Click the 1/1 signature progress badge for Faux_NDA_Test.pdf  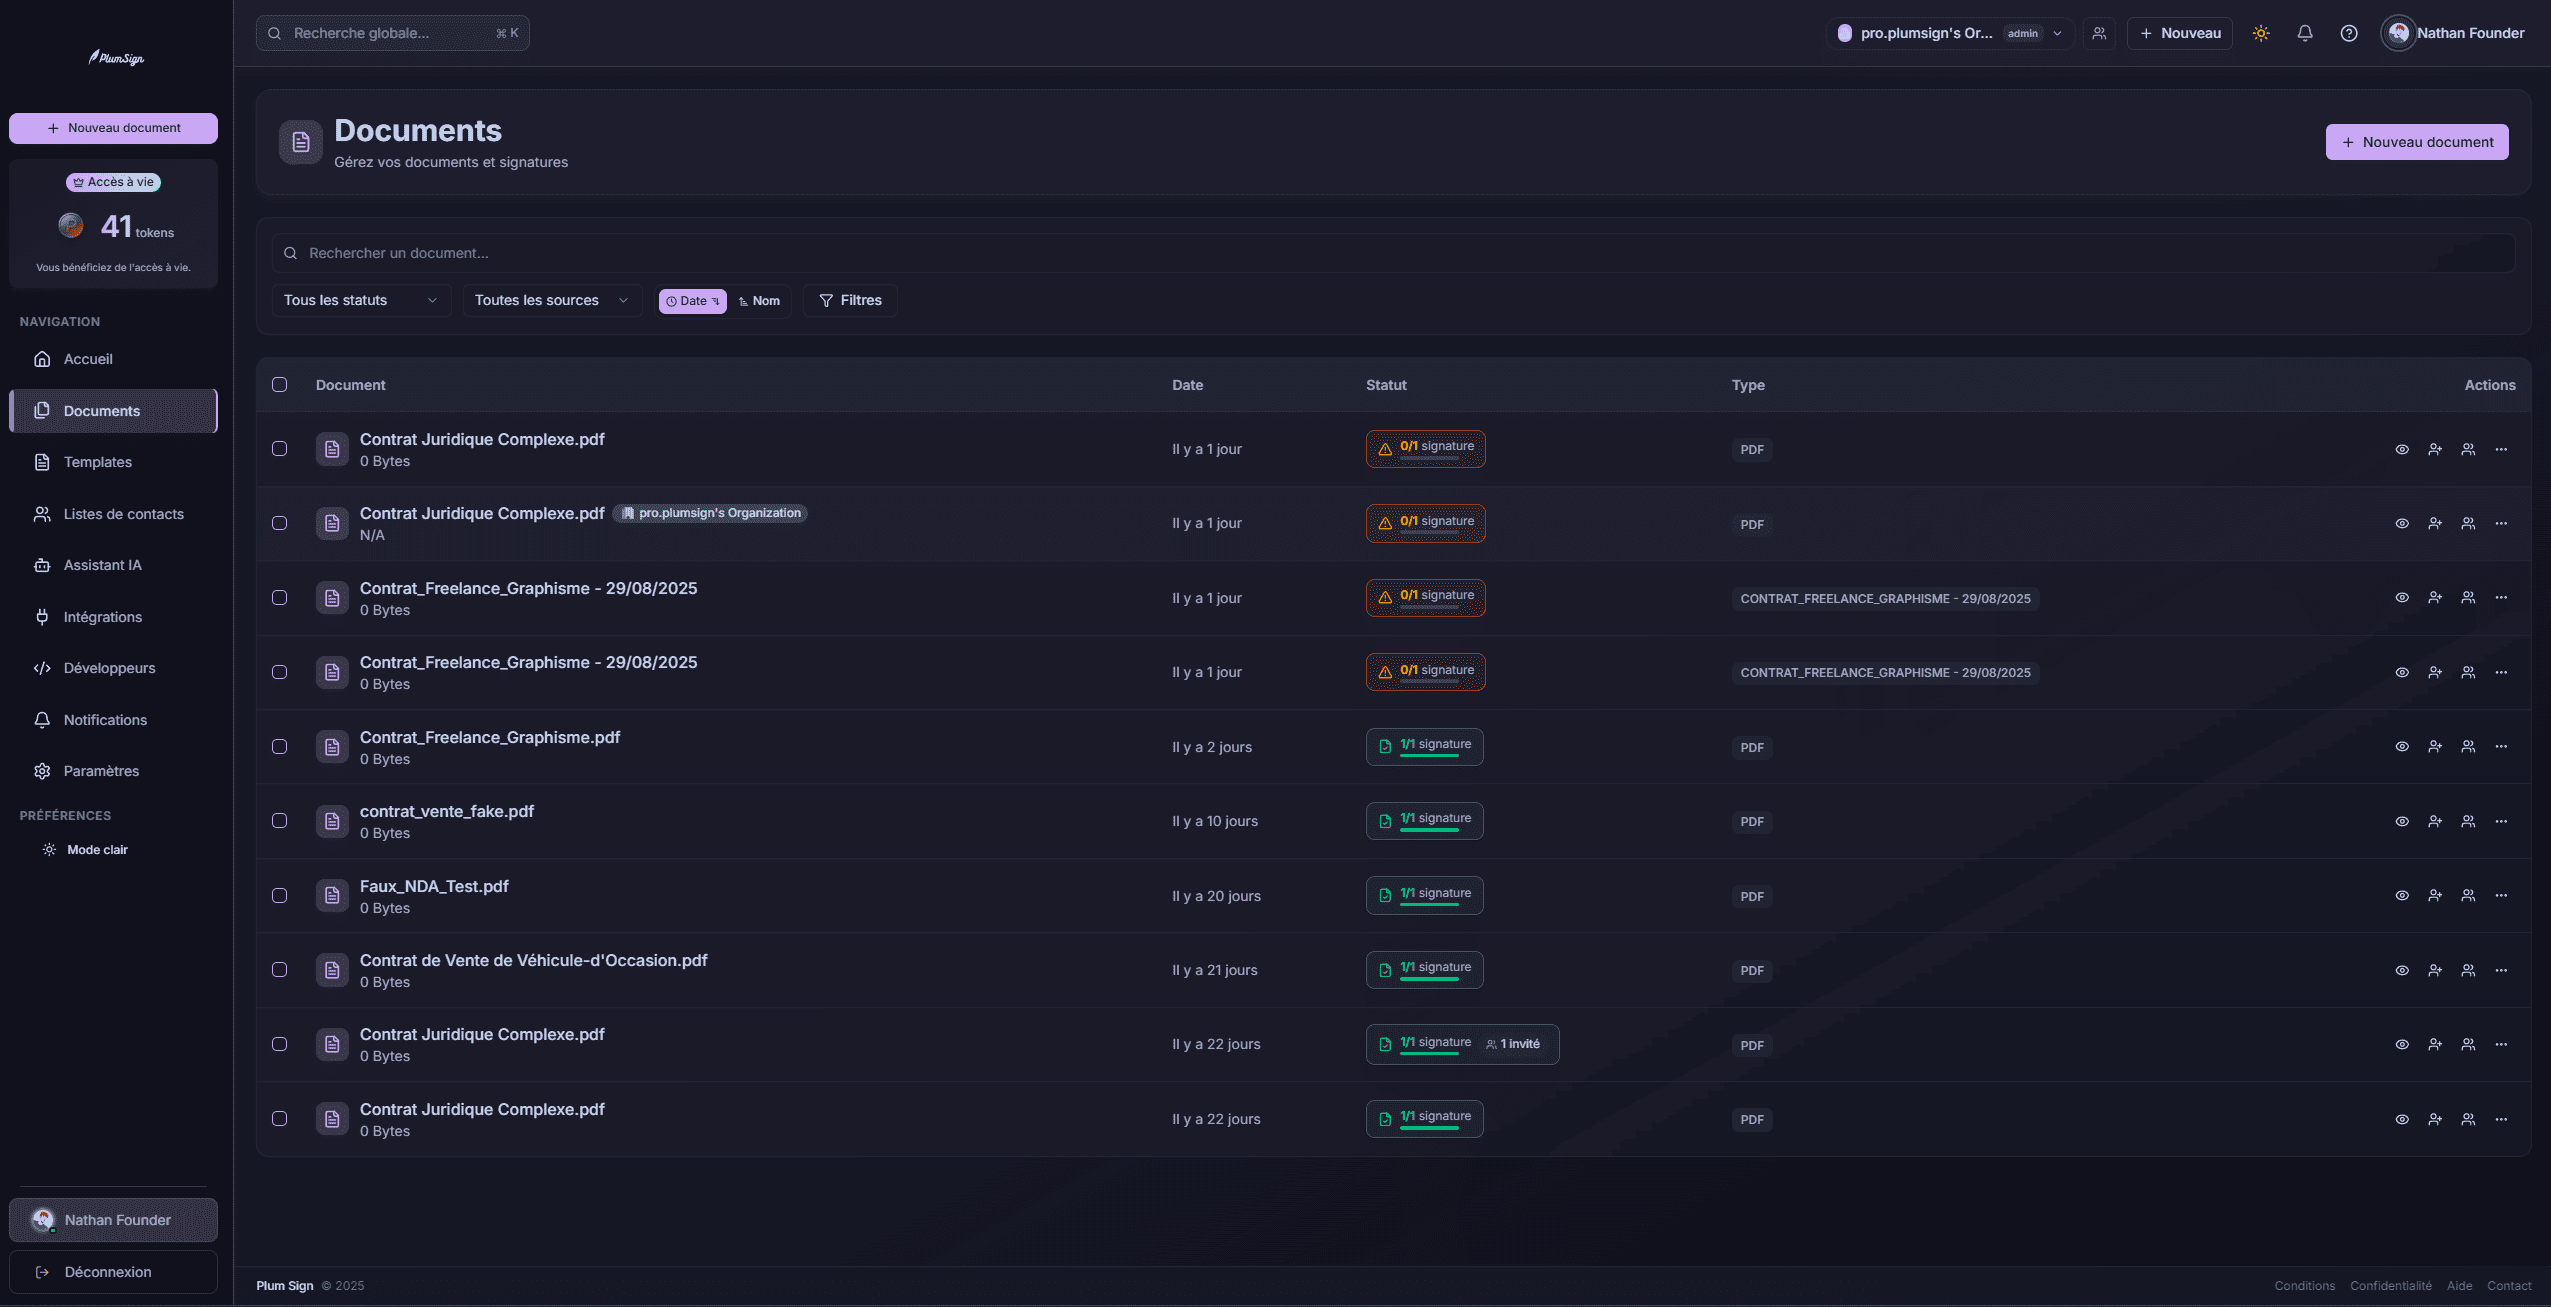pyautogui.click(x=1425, y=896)
